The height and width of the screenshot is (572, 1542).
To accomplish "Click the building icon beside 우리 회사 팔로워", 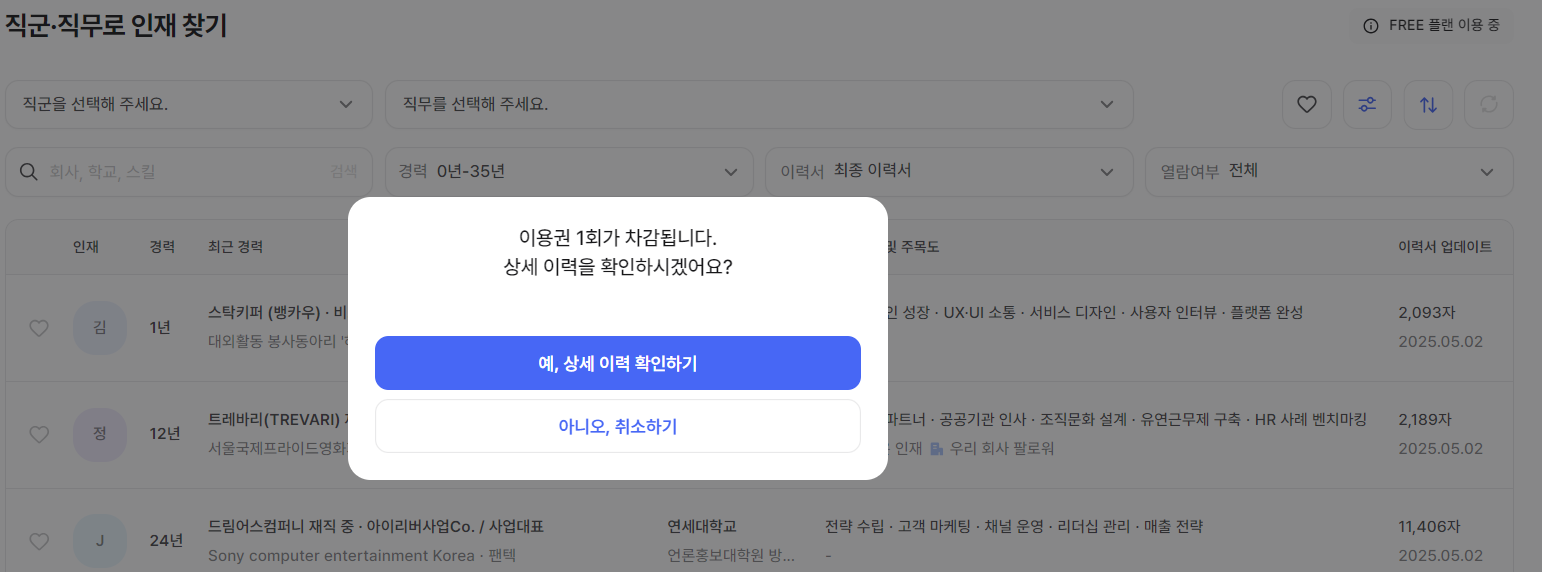I will click(937, 449).
